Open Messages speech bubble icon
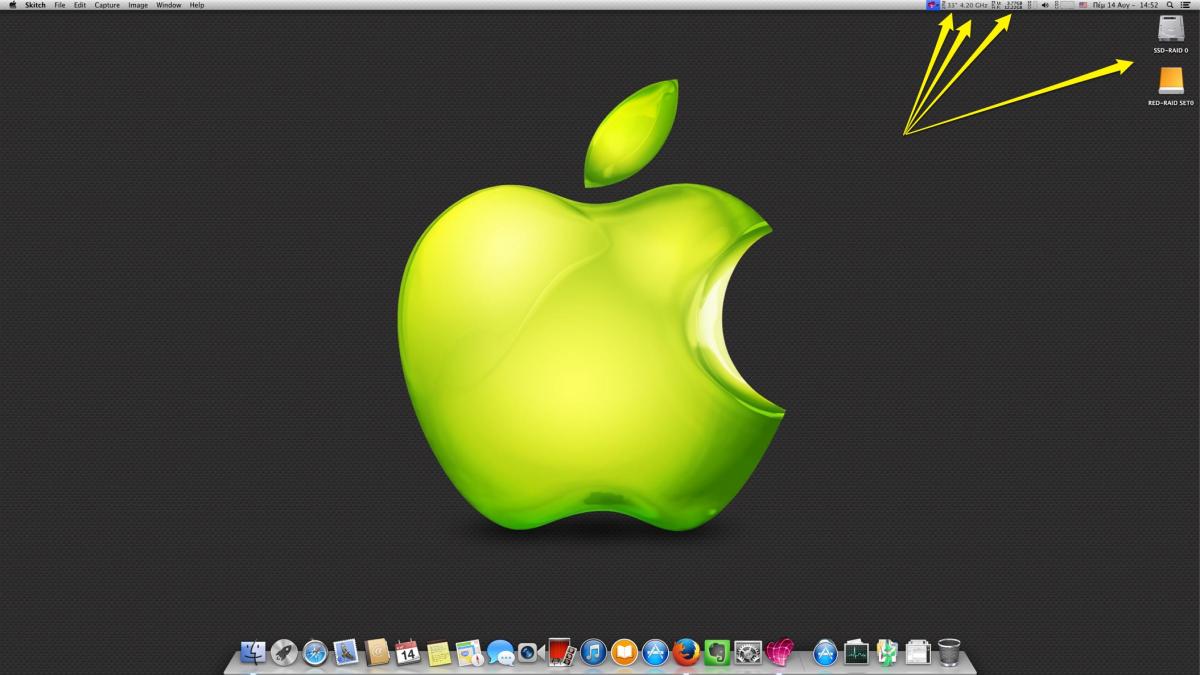The width and height of the screenshot is (1200, 675). (500, 653)
